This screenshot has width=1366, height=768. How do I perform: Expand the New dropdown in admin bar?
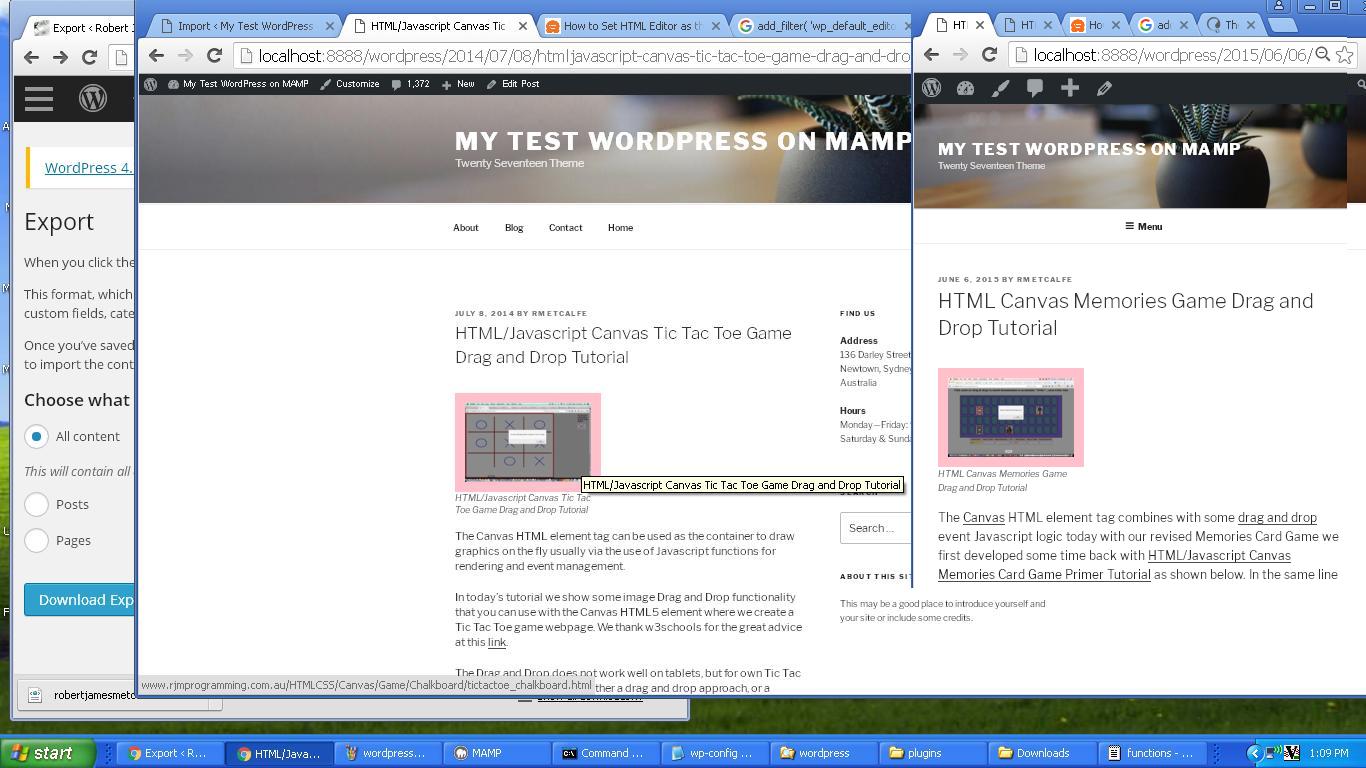(458, 84)
